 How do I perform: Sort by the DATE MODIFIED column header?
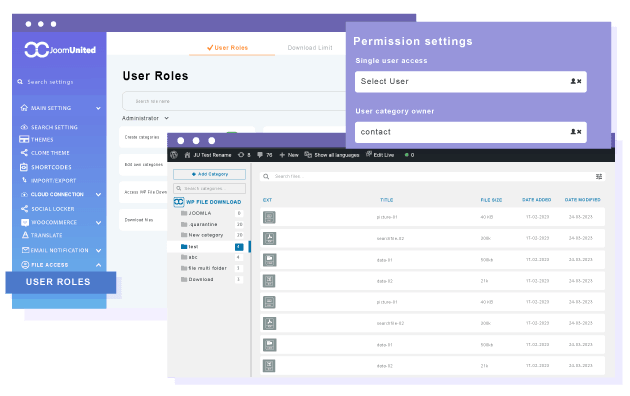[583, 200]
